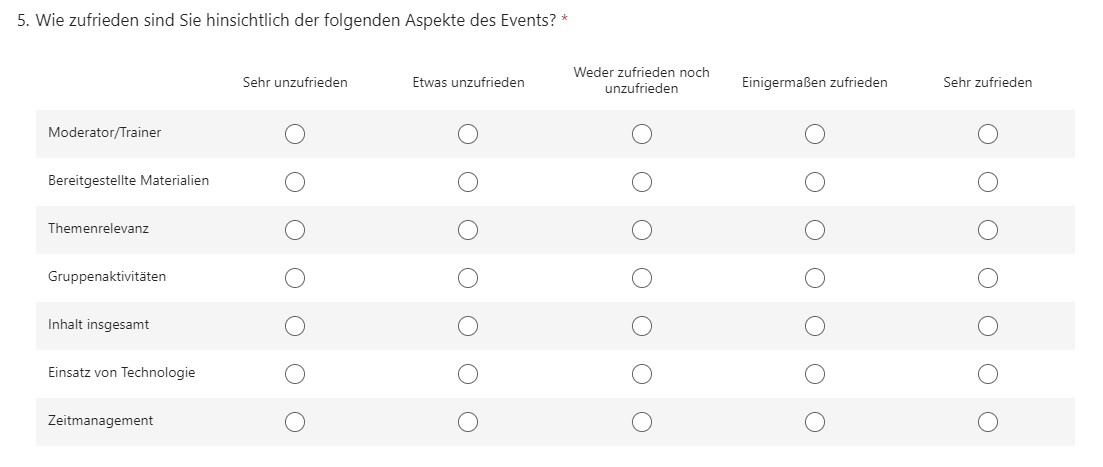
Task: Choose Weder zufrieden noch unzufrieden for Zeitmanagement
Action: [642, 422]
